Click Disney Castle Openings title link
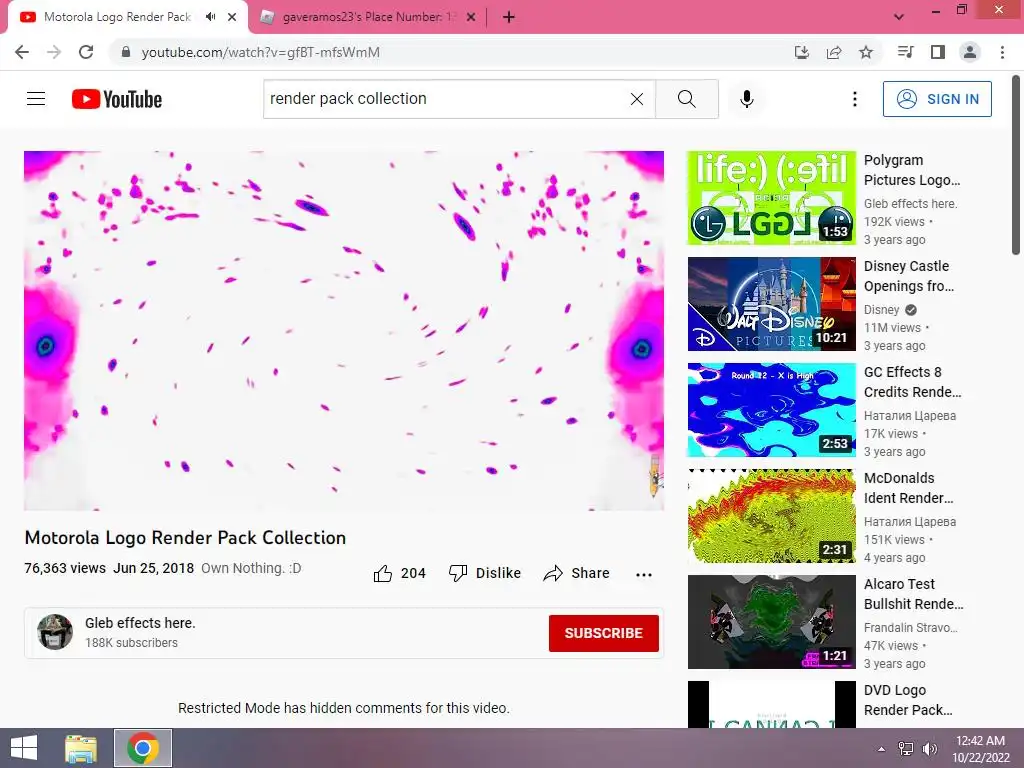Viewport: 1024px width, 768px height. (x=908, y=276)
